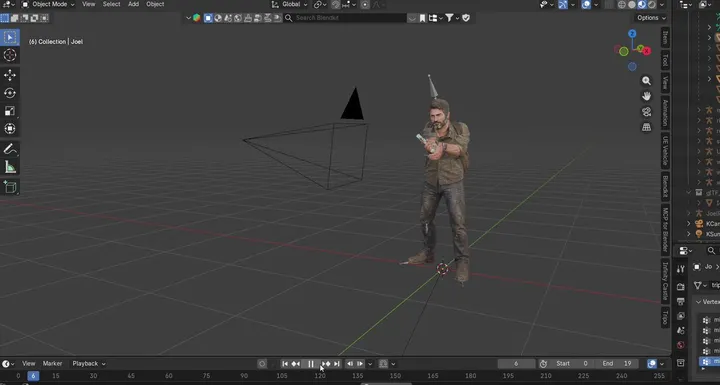Switch to wireframe viewport shading
Image resolution: width=720 pixels, height=385 pixels.
coord(622,5)
